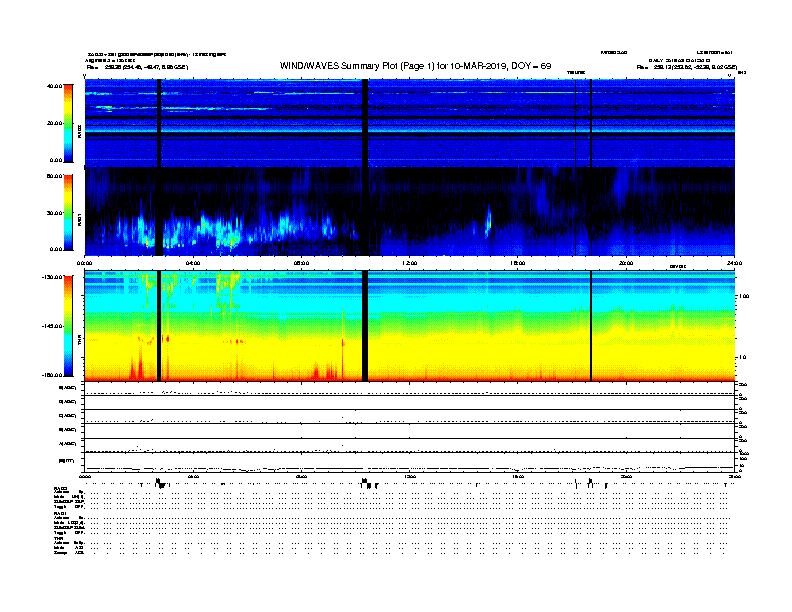
Task: Click the TNR heading in the status block
Action: click(x=58, y=538)
